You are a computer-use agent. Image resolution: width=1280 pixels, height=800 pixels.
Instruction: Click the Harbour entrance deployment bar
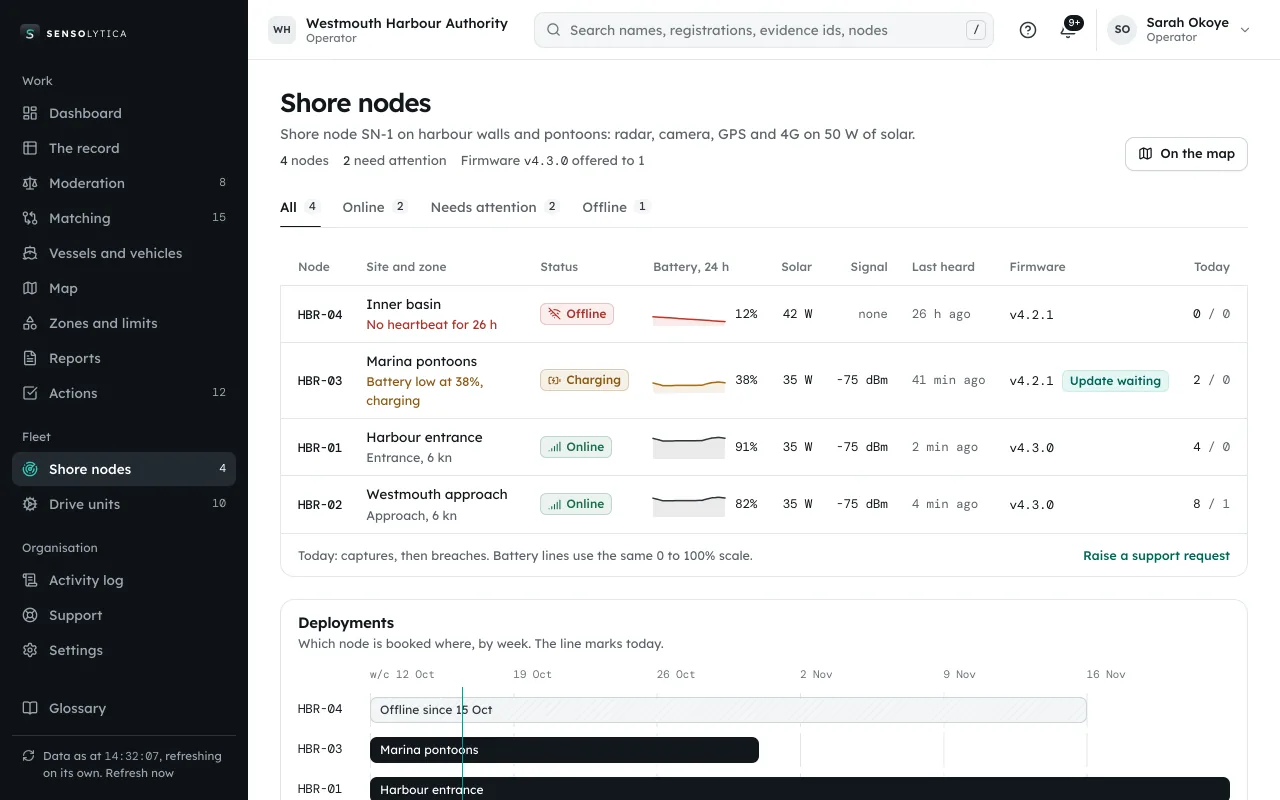(800, 789)
